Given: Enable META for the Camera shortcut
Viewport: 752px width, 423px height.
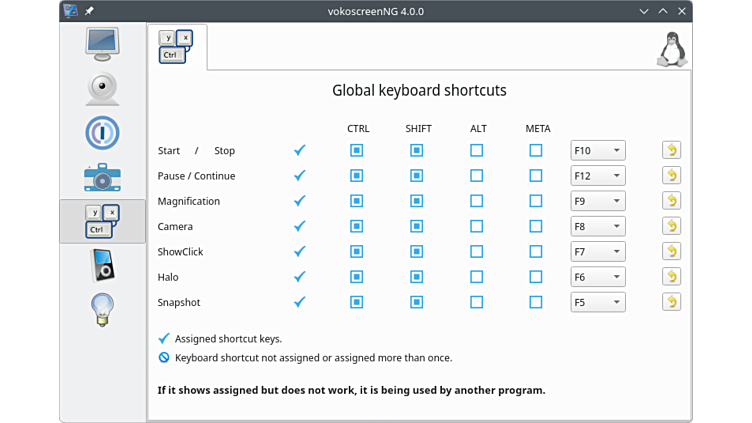Looking at the screenshot, I should point(536,226).
